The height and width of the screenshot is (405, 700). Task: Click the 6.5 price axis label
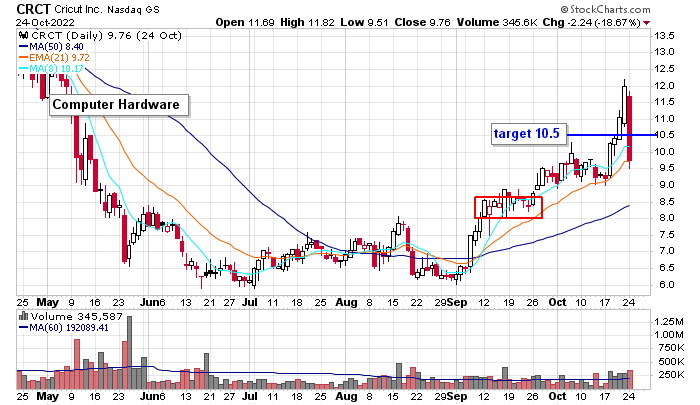(x=665, y=268)
